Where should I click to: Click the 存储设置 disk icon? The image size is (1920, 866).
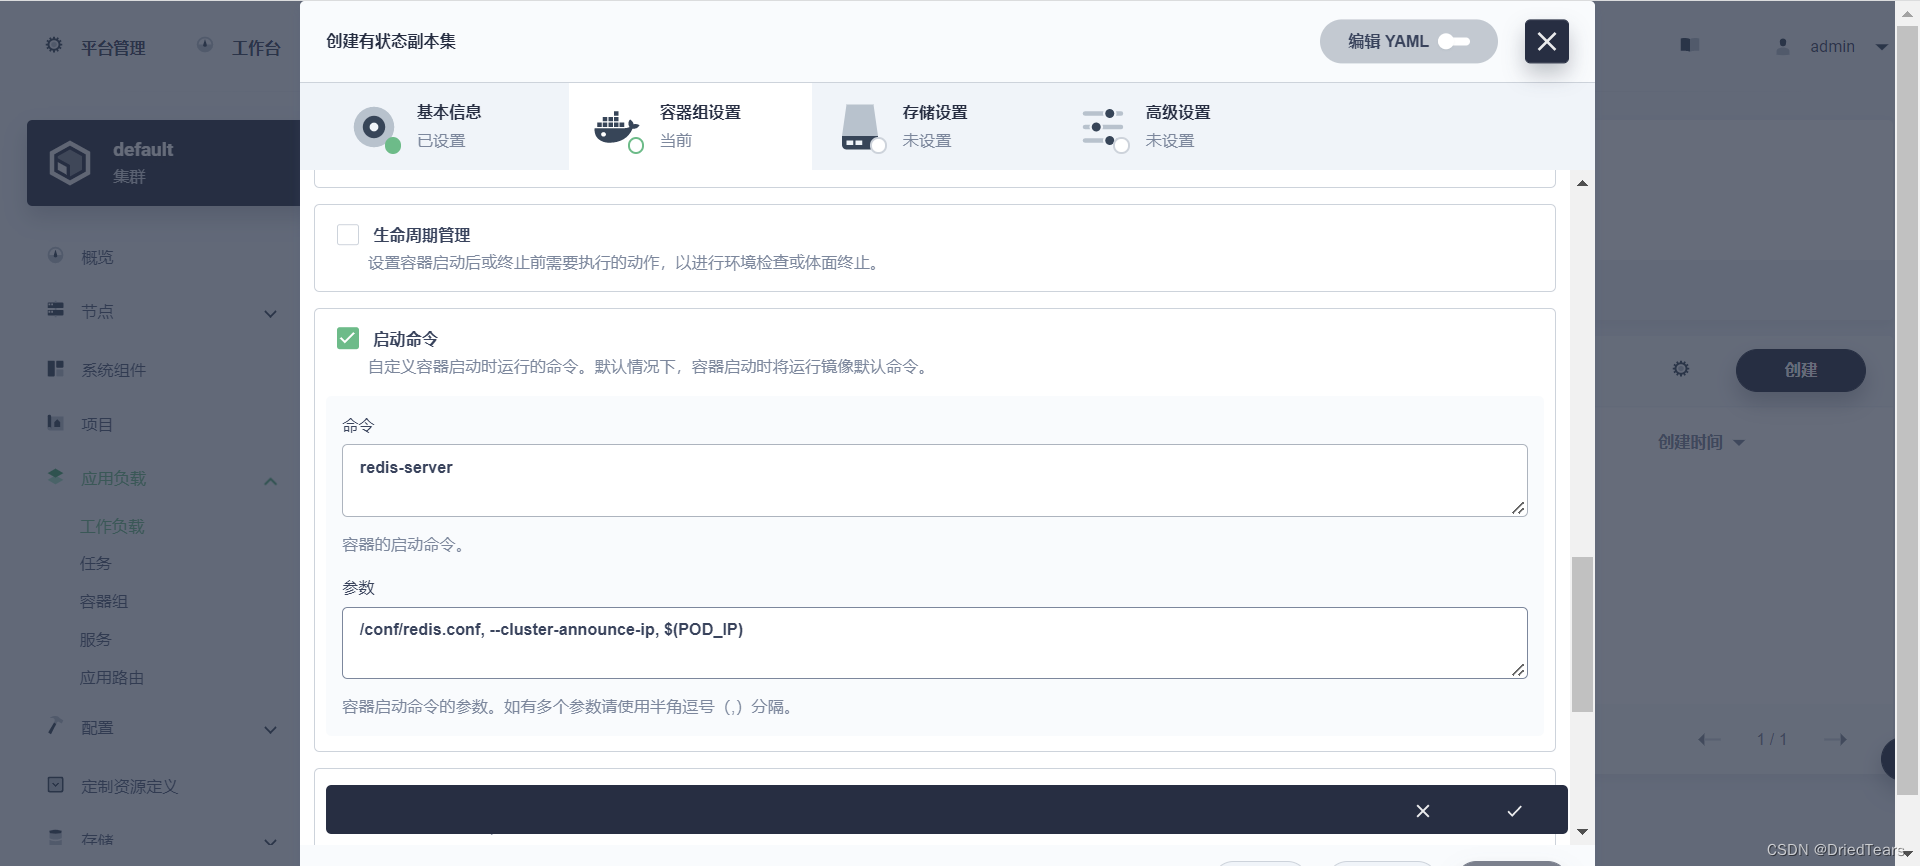[861, 128]
